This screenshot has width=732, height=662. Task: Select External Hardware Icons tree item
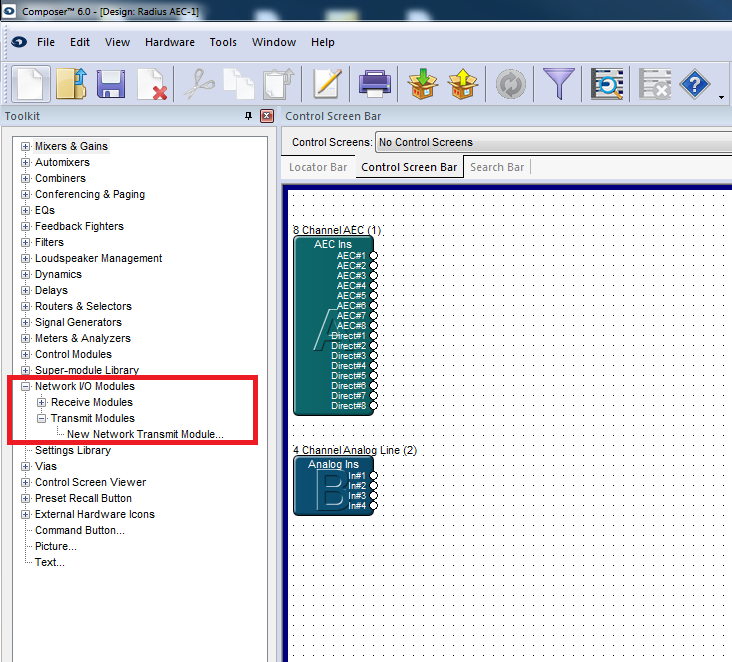[x=95, y=514]
